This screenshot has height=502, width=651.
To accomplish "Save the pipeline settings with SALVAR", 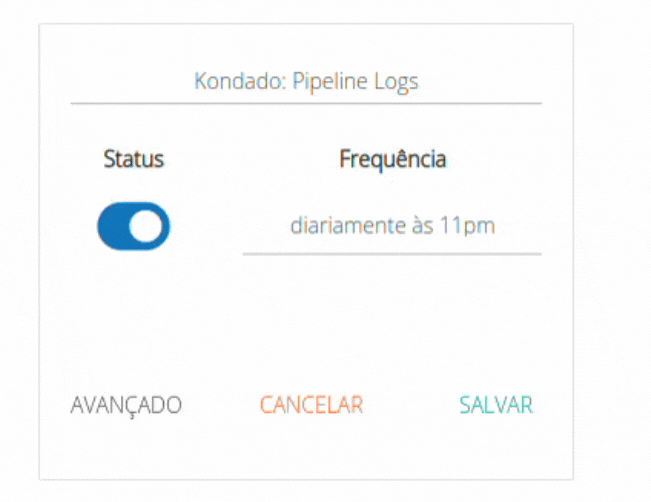I will tap(496, 405).
